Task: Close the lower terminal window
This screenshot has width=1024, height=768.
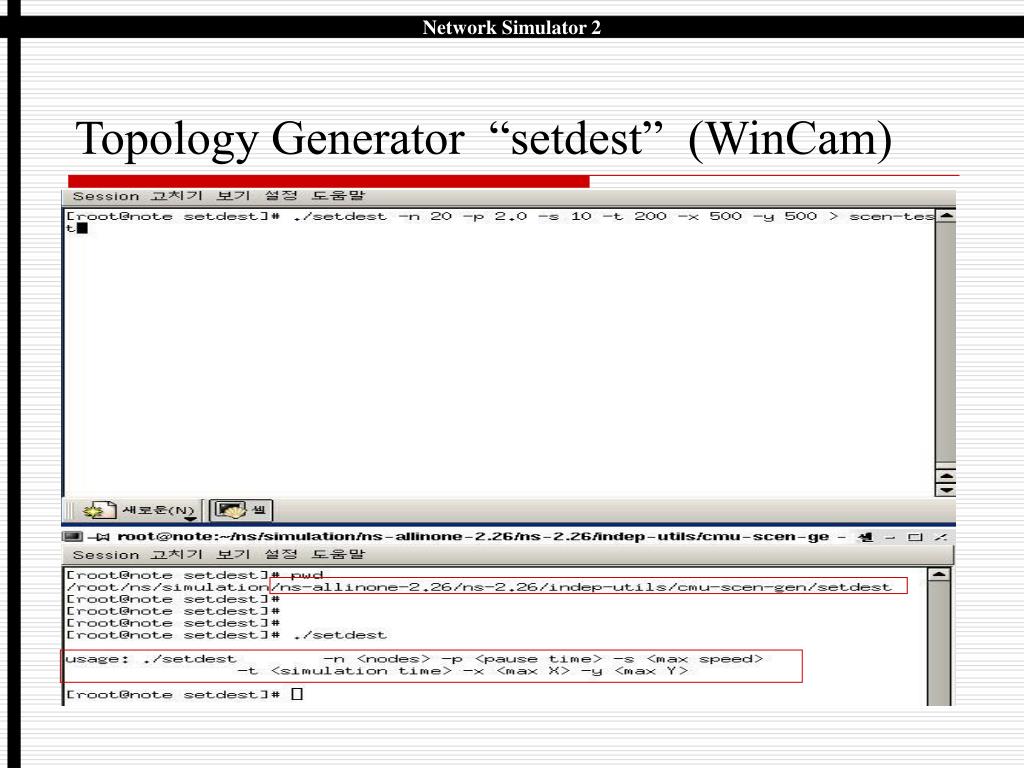Action: (940, 537)
